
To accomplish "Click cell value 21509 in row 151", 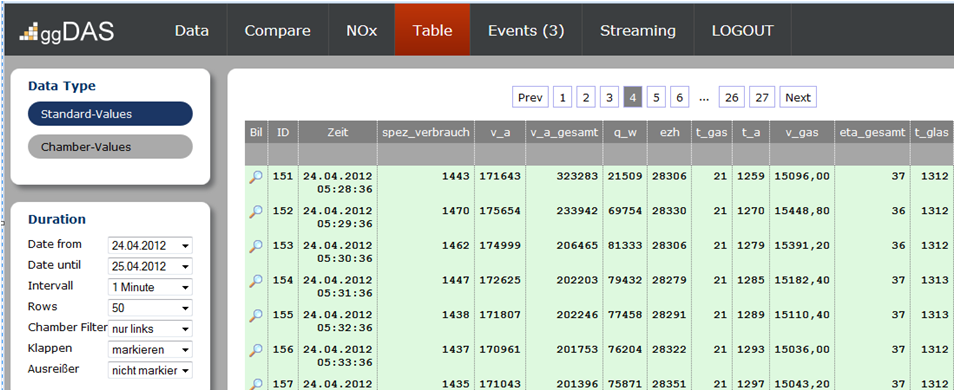I will [625, 176].
